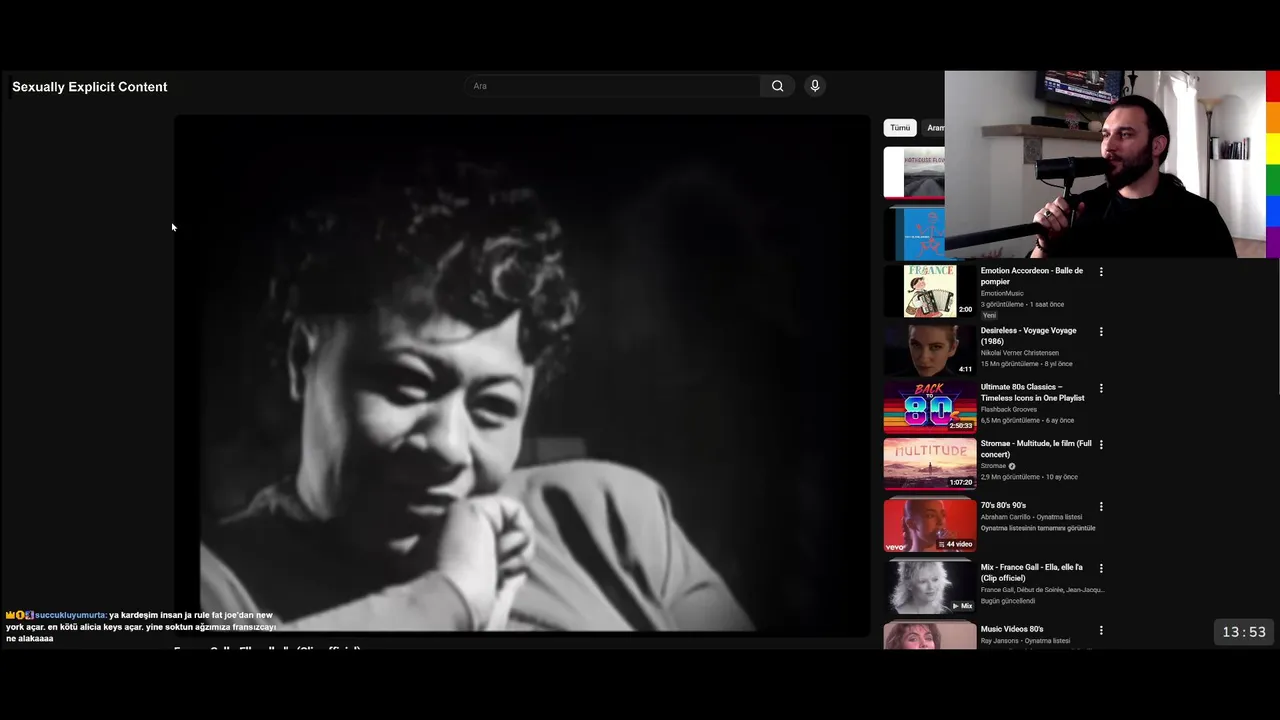Open options menu for Mix France Gall
The height and width of the screenshot is (720, 1280).
(1101, 568)
